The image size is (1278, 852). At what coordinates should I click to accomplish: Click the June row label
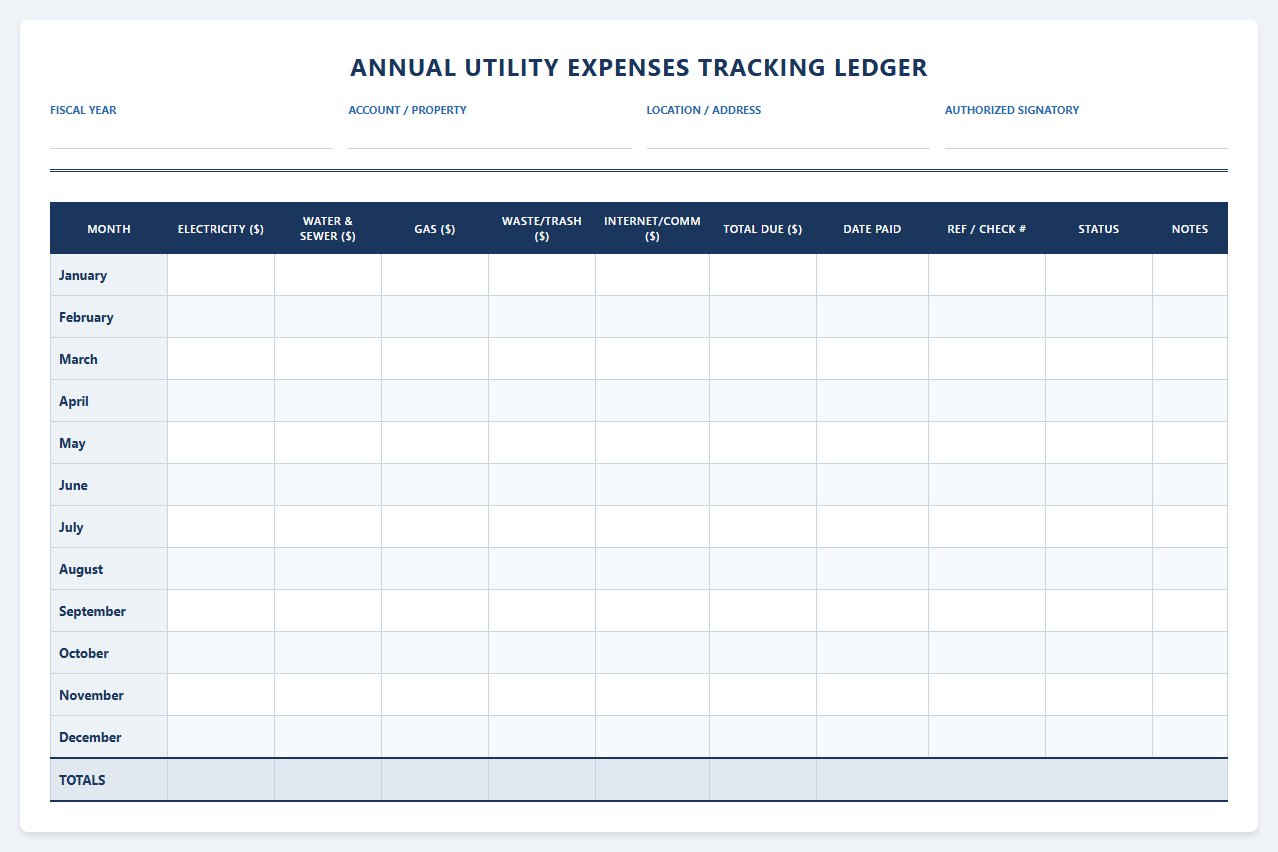click(109, 485)
